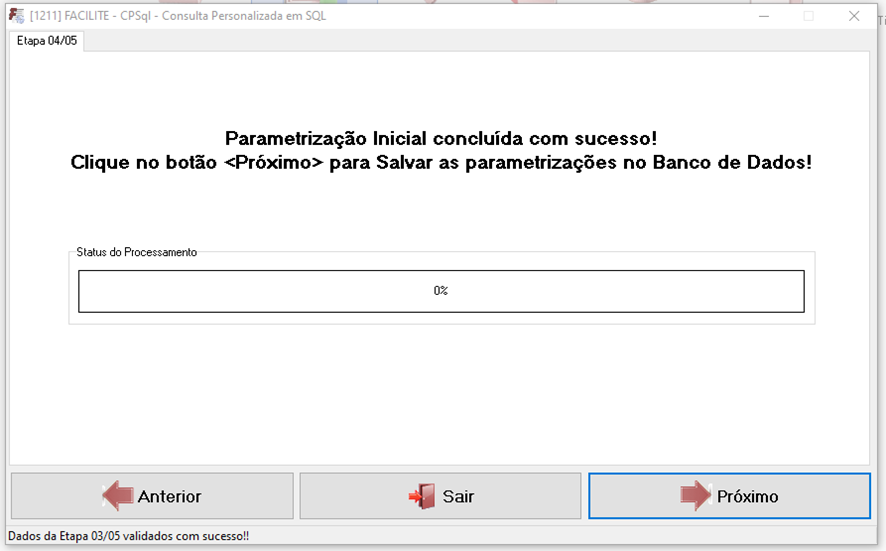This screenshot has width=886, height=551.
Task: Click the exit door icon on Sair
Action: coord(422,496)
